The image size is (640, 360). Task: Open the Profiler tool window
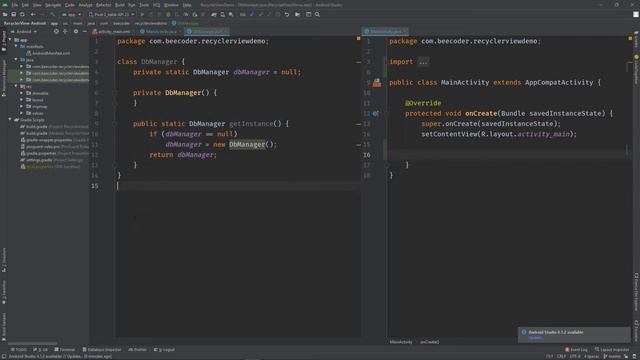pos(138,350)
